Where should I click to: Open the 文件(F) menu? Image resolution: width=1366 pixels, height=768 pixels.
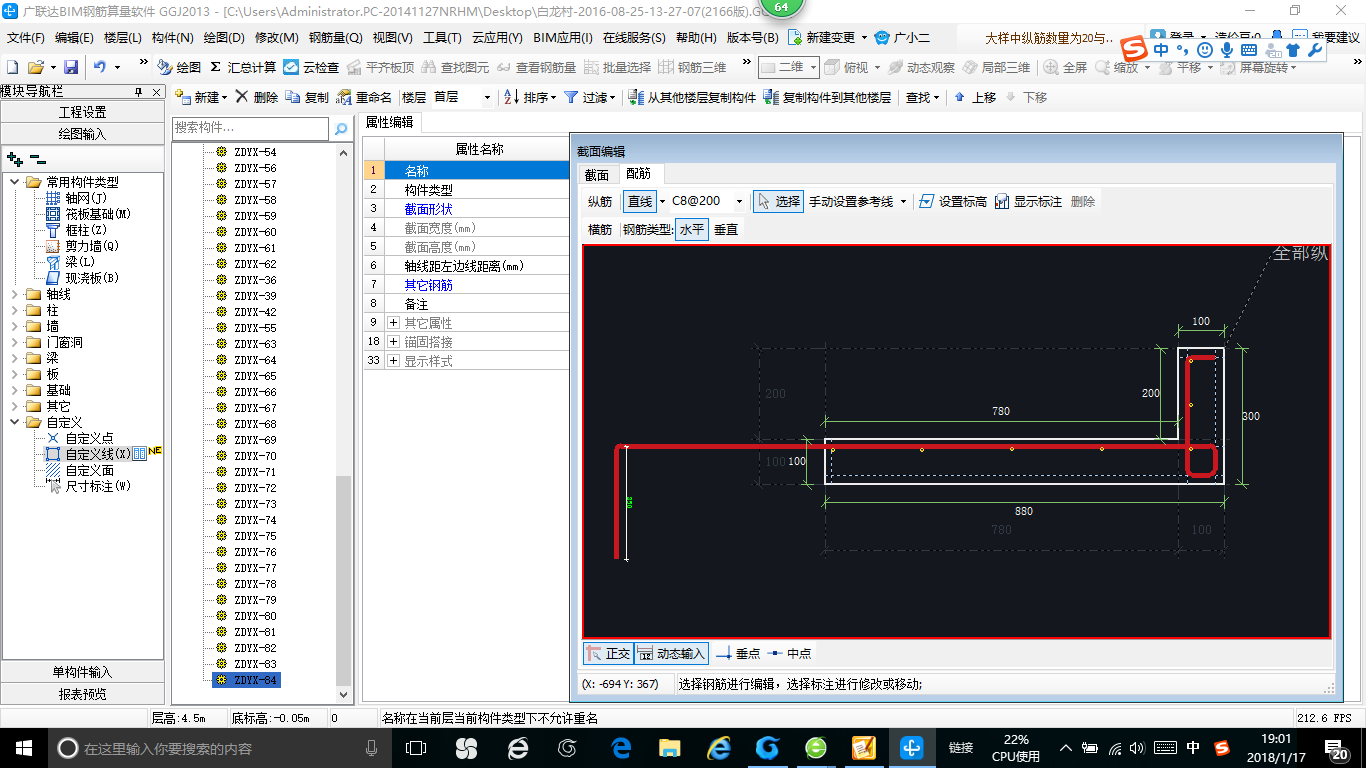tap(25, 38)
